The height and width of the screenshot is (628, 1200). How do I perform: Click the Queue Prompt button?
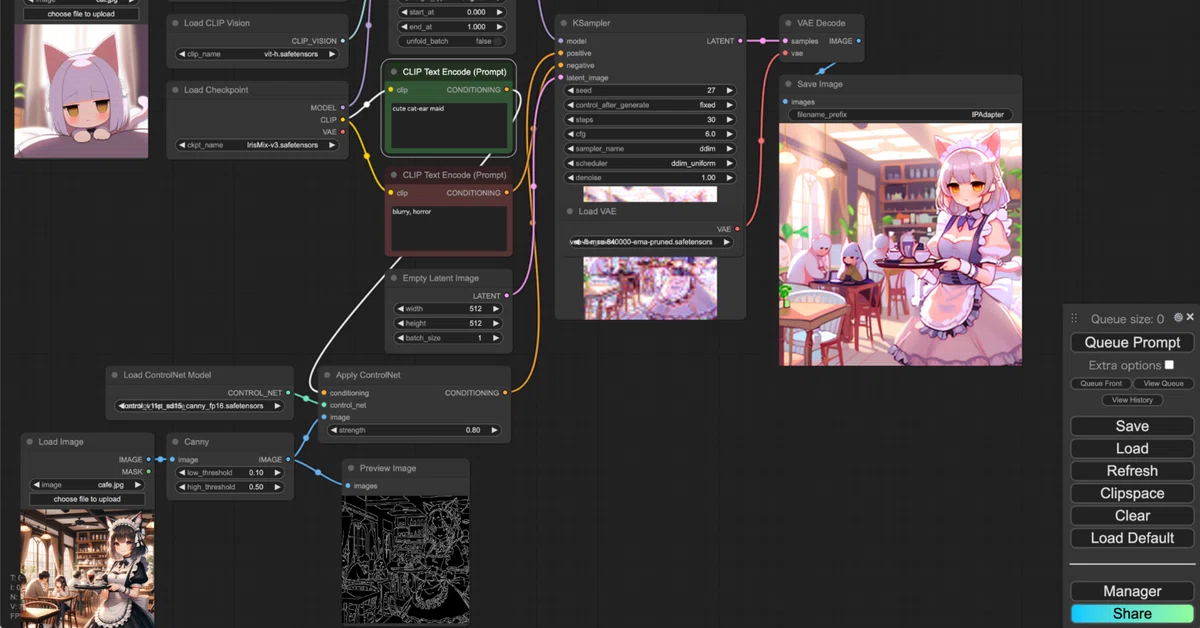pos(1132,342)
